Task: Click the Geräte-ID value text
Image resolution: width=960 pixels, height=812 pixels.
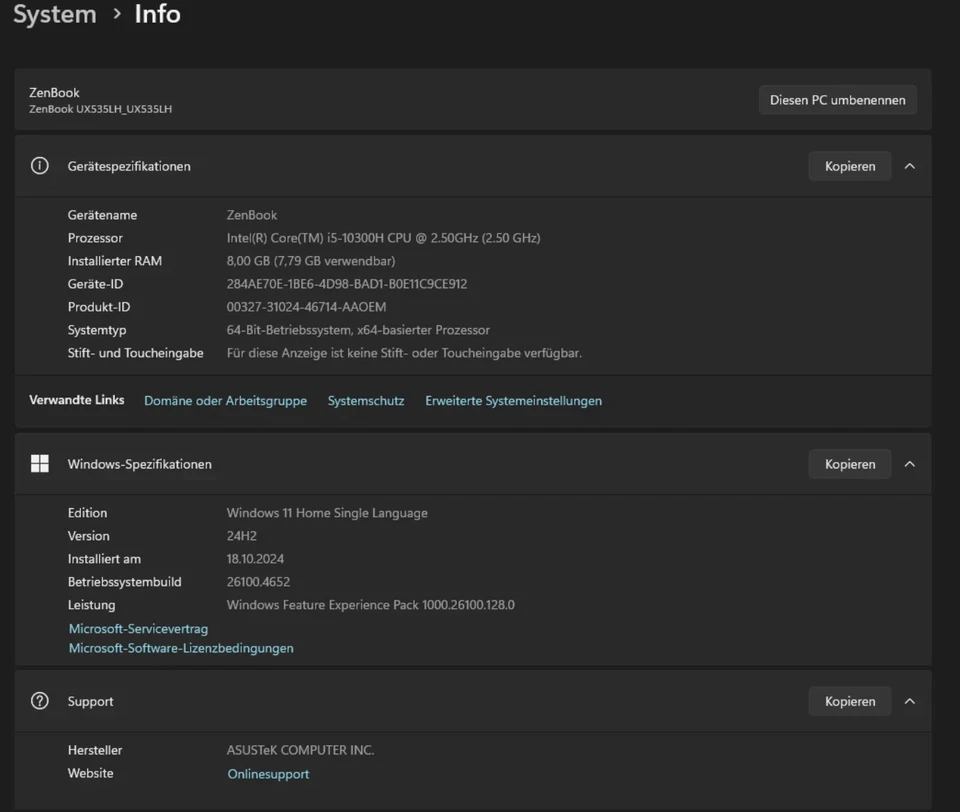Action: (347, 284)
